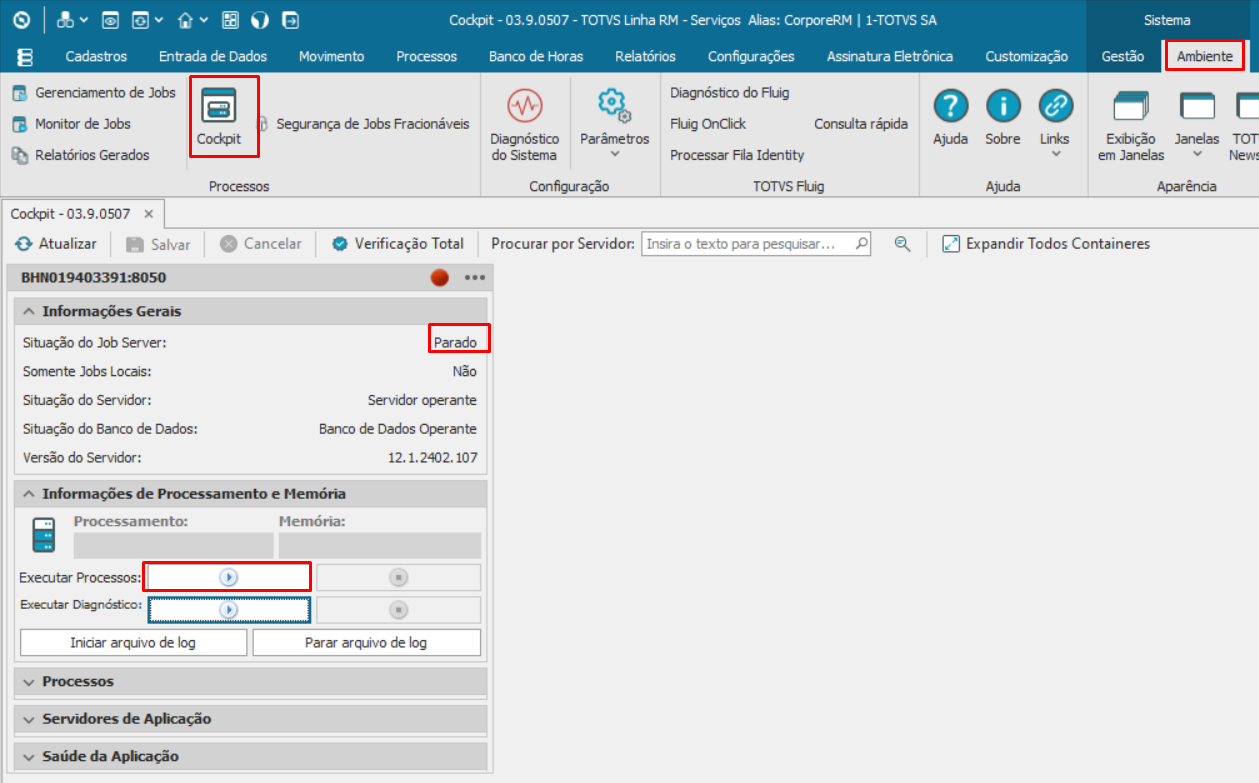Screen dimensions: 1259x783
Task: Click the Salvar toolbar button
Action: click(x=158, y=244)
